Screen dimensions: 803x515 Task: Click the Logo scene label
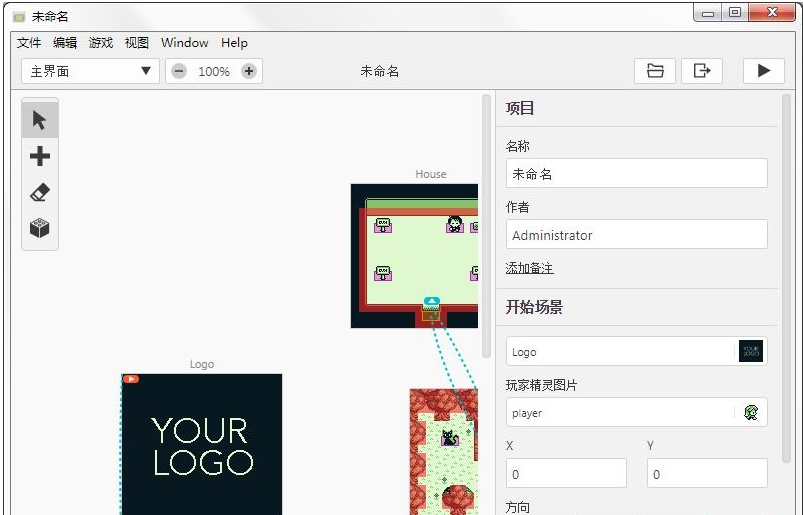(x=202, y=364)
